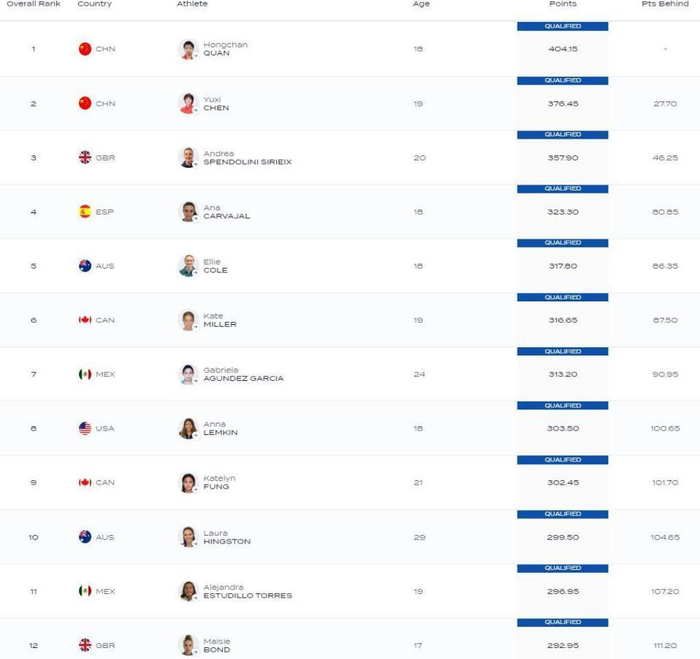The width and height of the screenshot is (700, 659).
Task: Click the Spain flag next to Ana Carvajal
Action: point(85,212)
